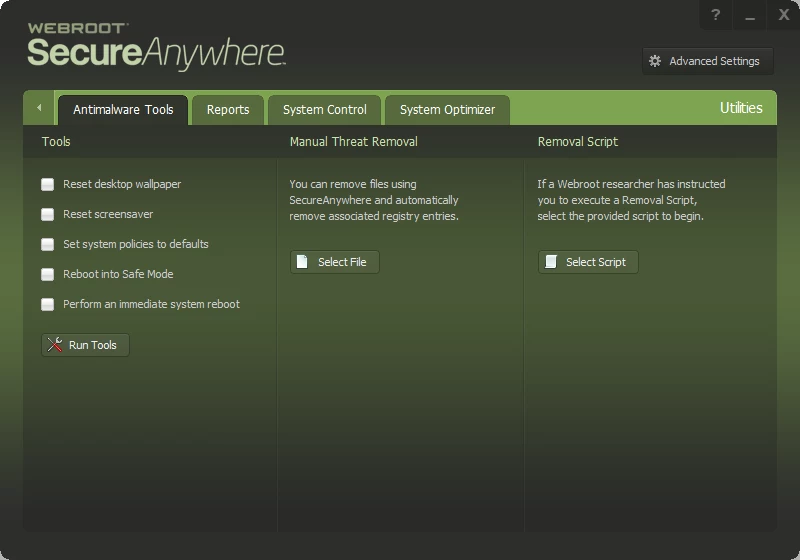Check Set system policies to defaults

click(47, 244)
